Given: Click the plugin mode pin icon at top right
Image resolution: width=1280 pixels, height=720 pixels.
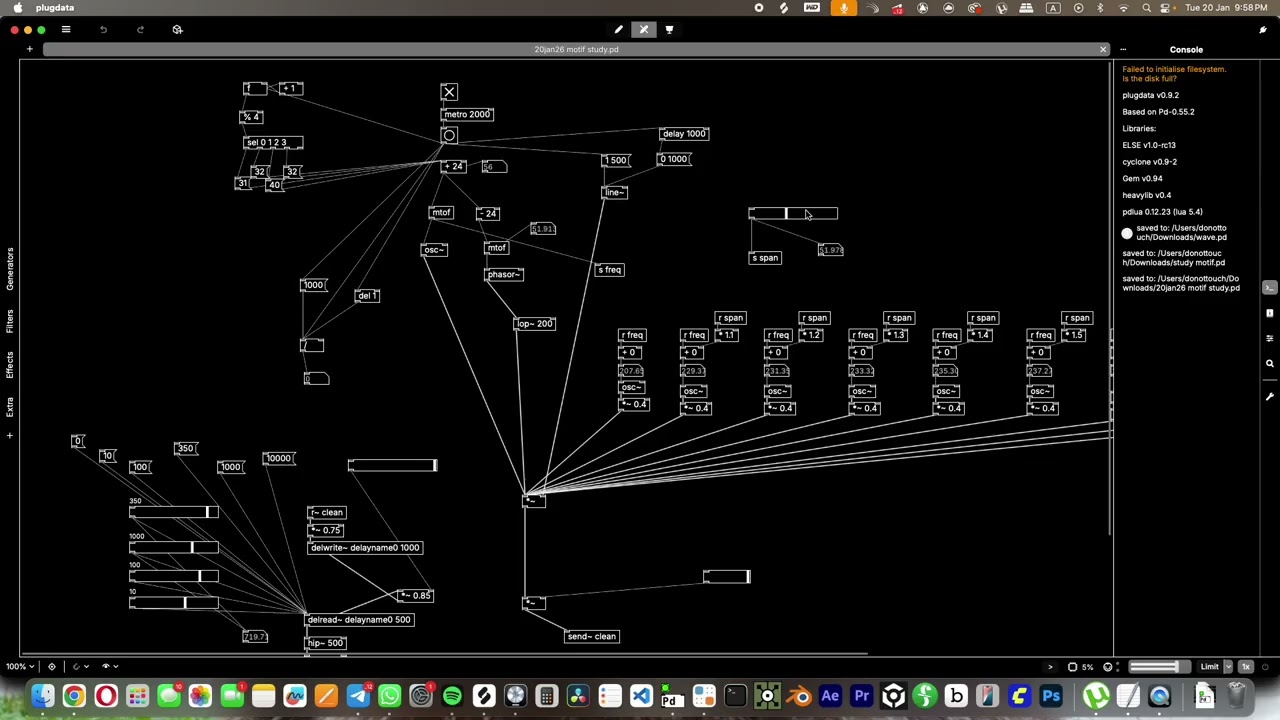Looking at the screenshot, I should point(1263,29).
